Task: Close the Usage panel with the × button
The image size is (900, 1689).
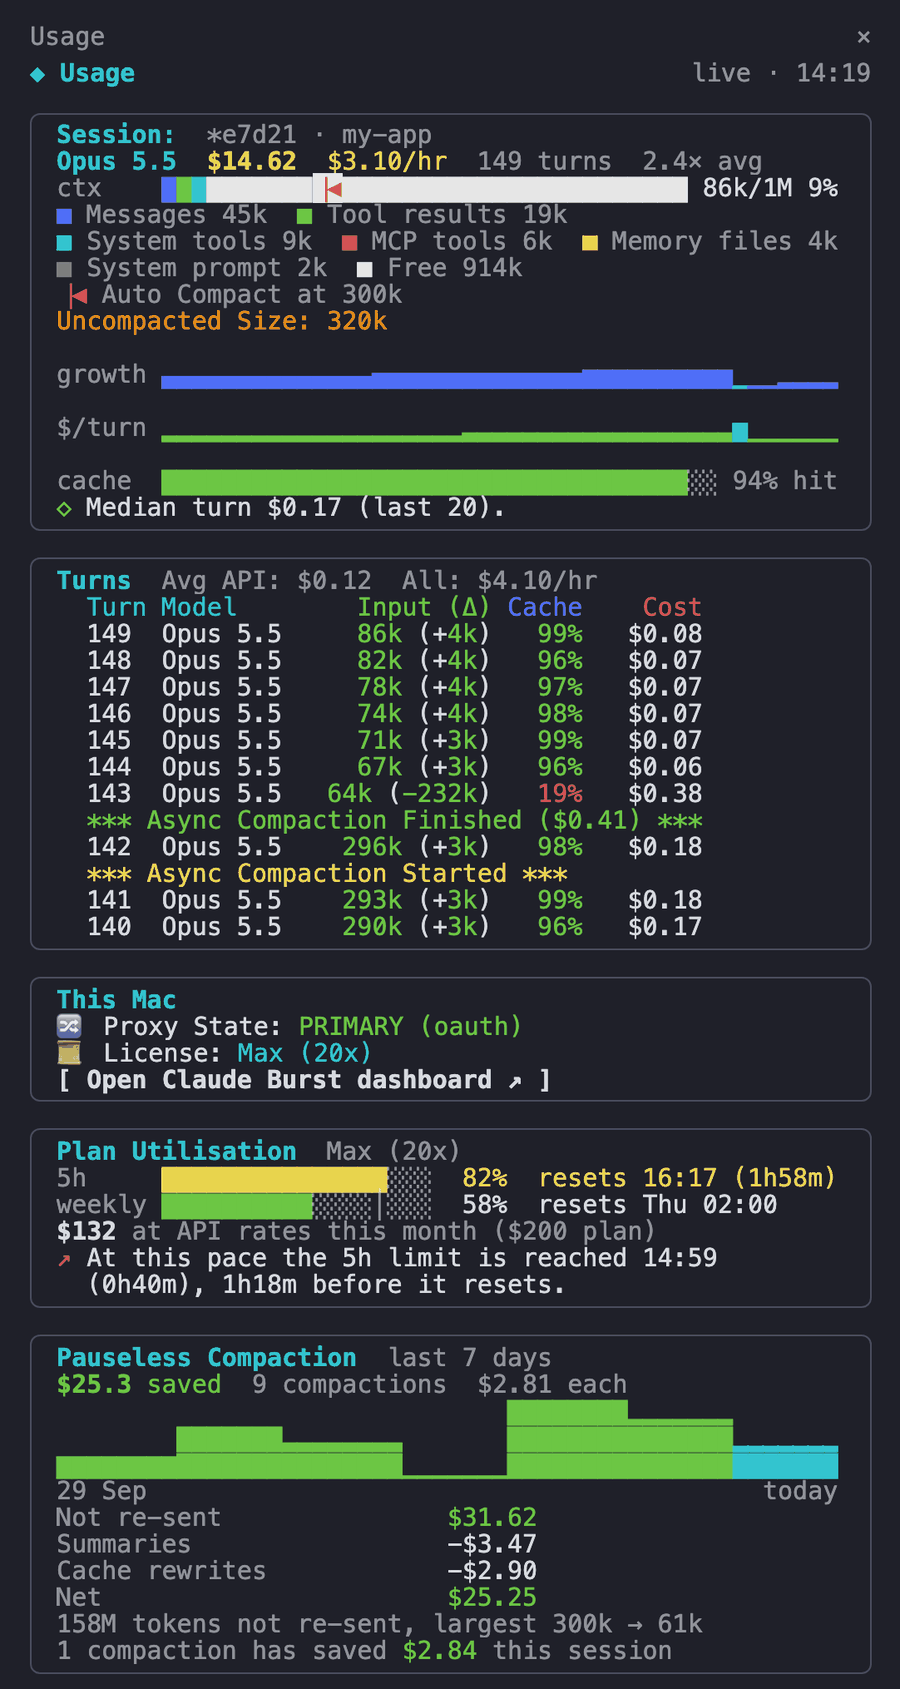Action: (x=863, y=37)
